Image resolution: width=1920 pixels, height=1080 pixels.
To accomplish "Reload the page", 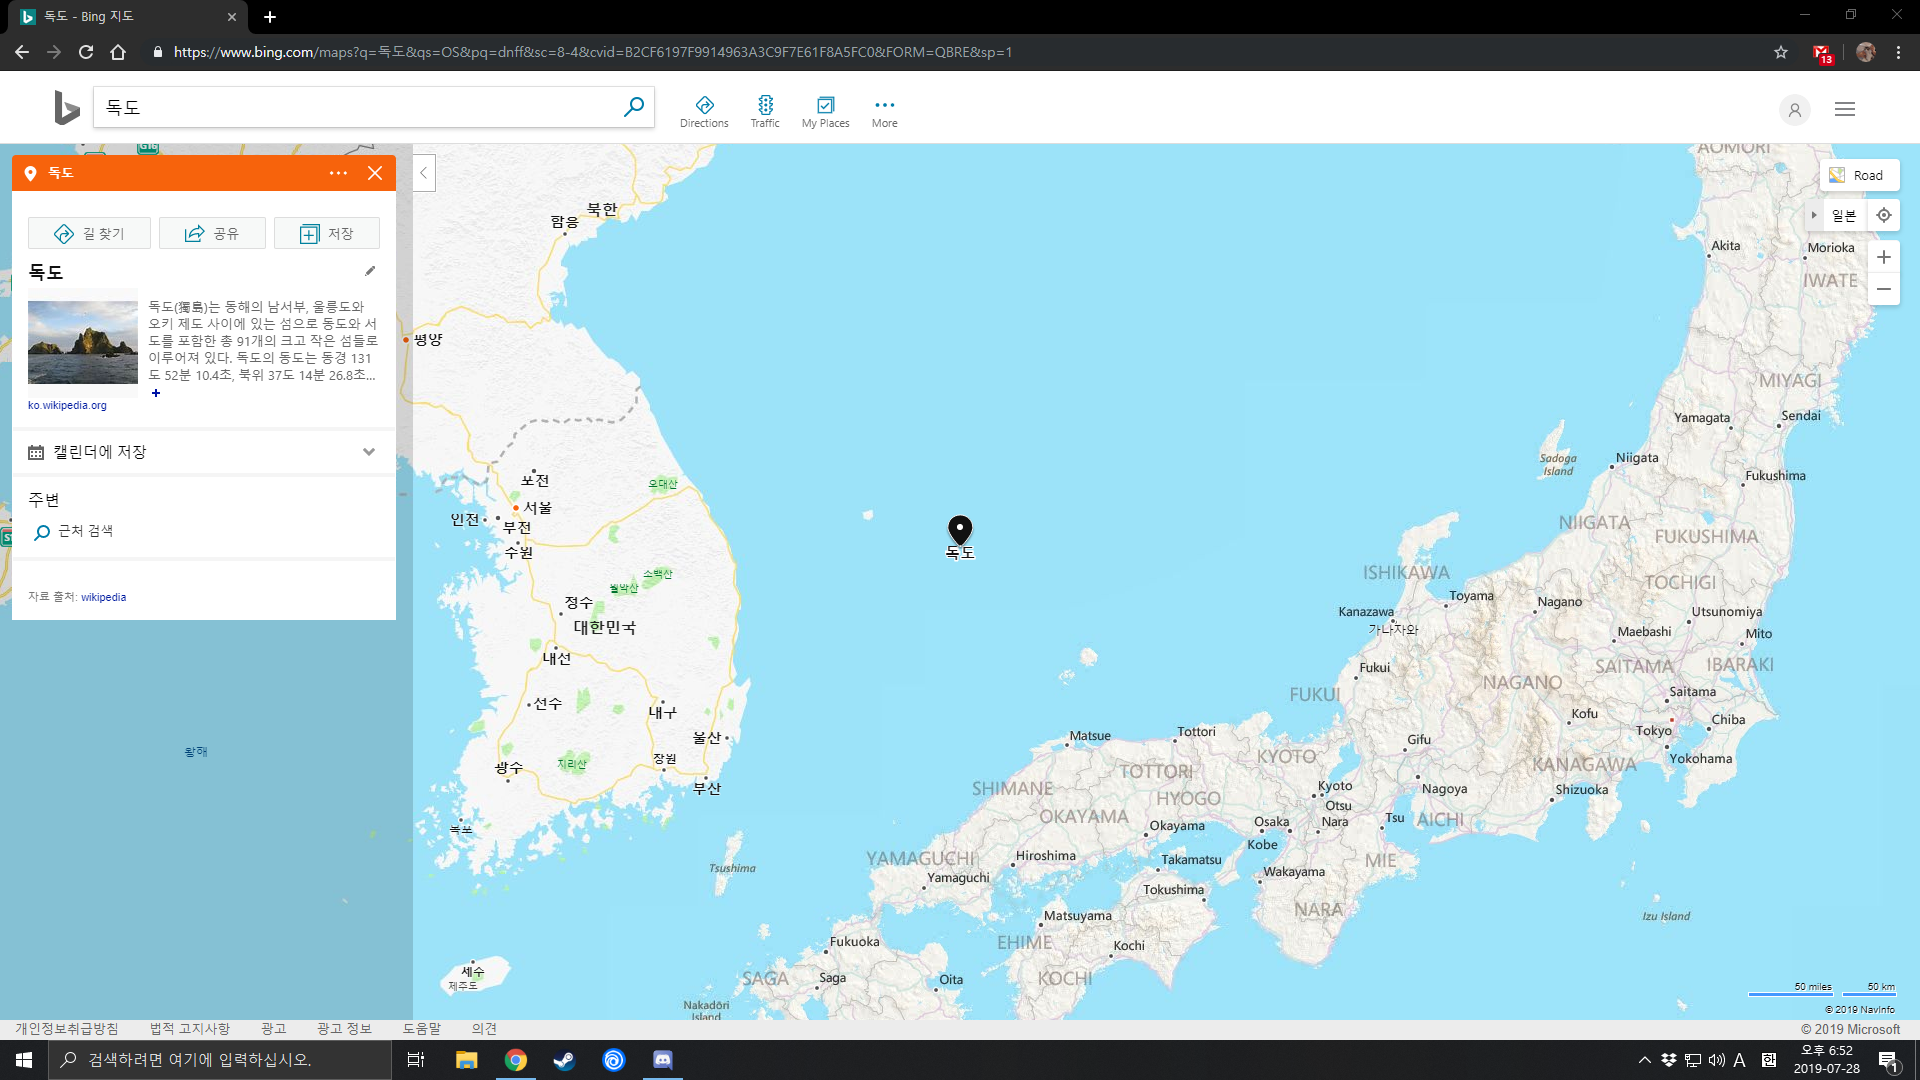I will tap(86, 52).
